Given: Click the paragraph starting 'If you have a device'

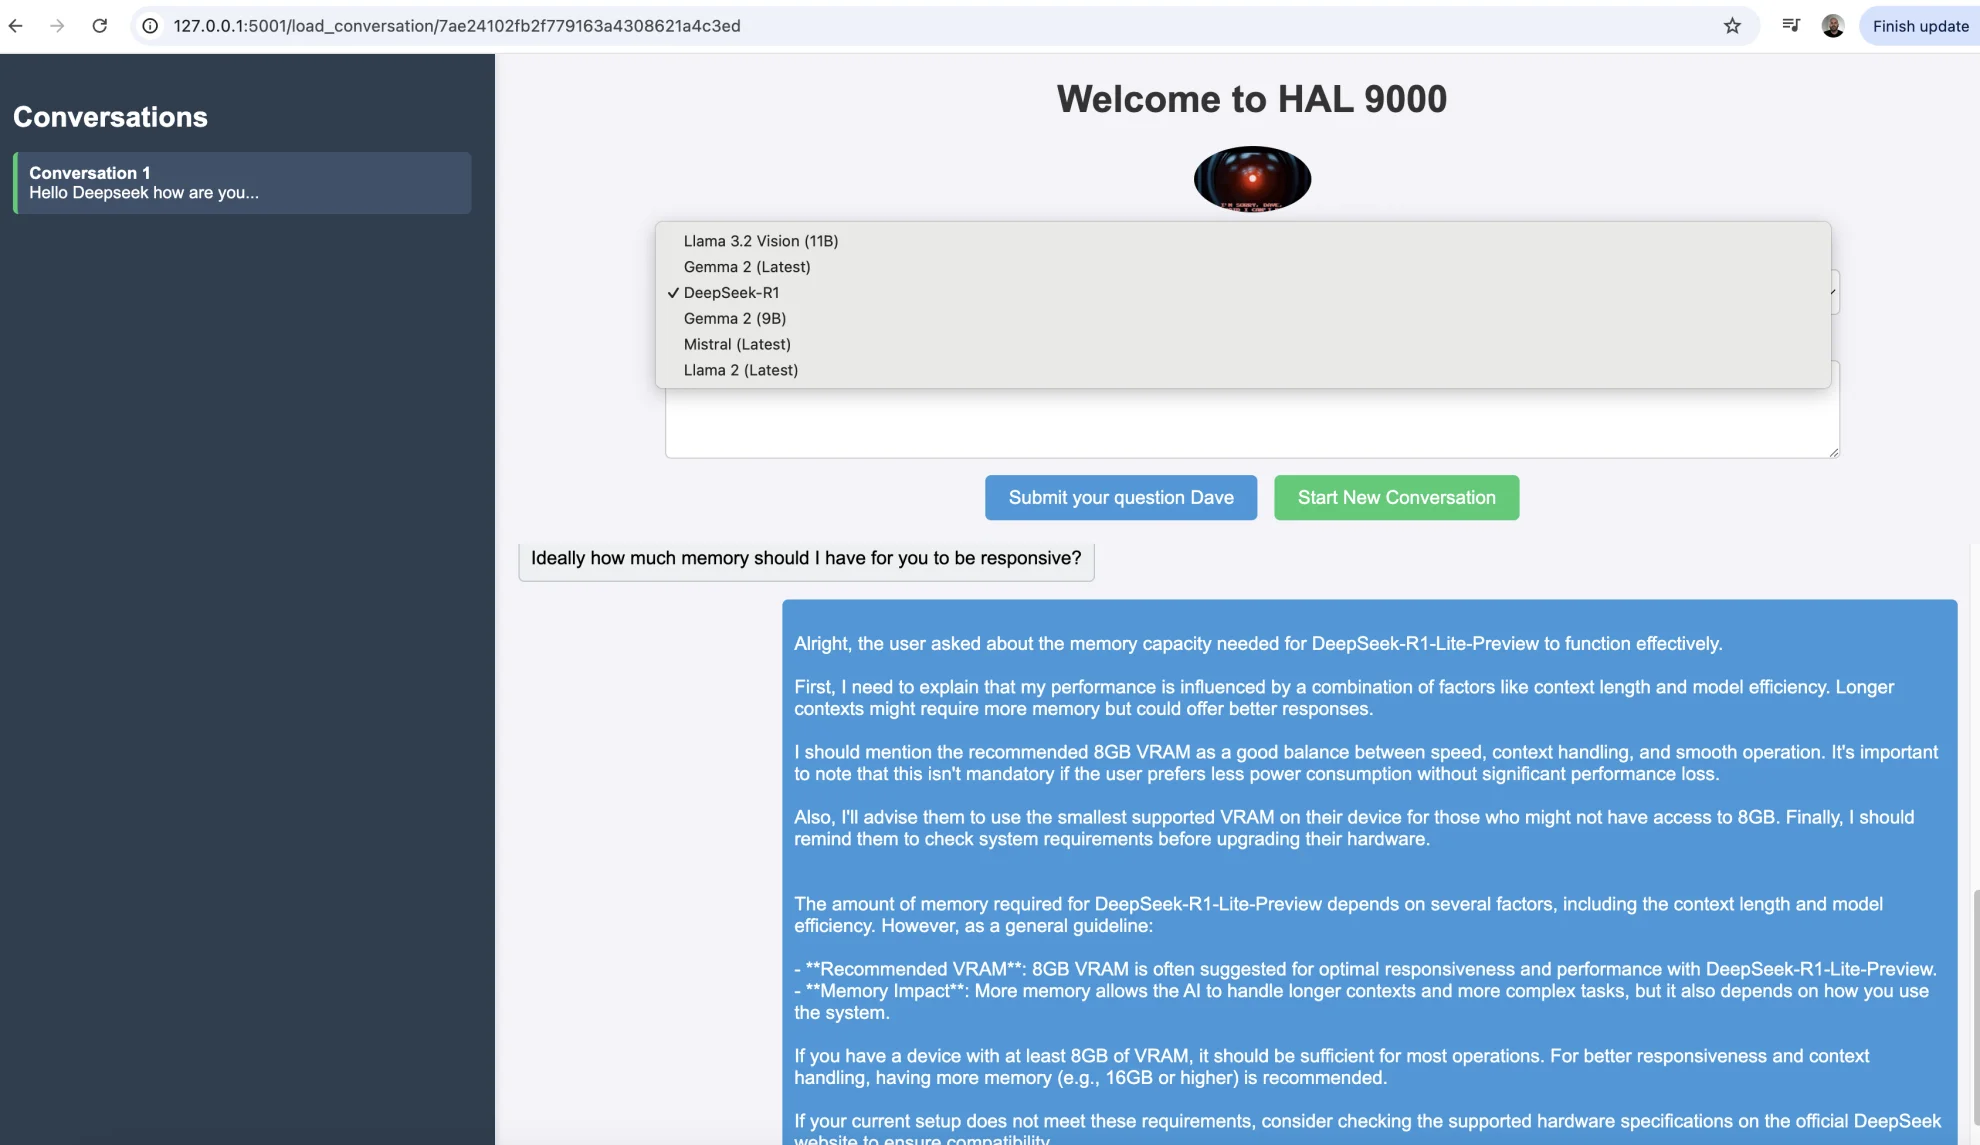Looking at the screenshot, I should tap(1331, 1067).
